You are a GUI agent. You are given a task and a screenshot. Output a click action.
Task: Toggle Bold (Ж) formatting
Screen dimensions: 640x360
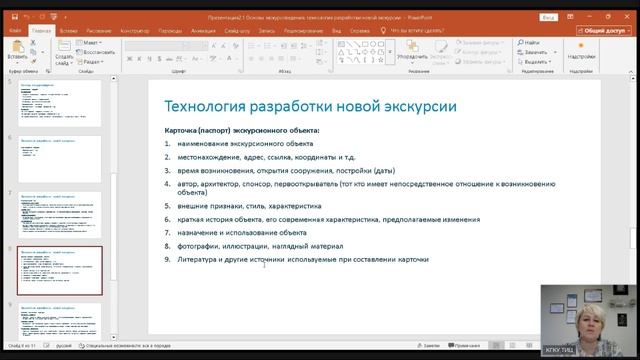(x=129, y=59)
